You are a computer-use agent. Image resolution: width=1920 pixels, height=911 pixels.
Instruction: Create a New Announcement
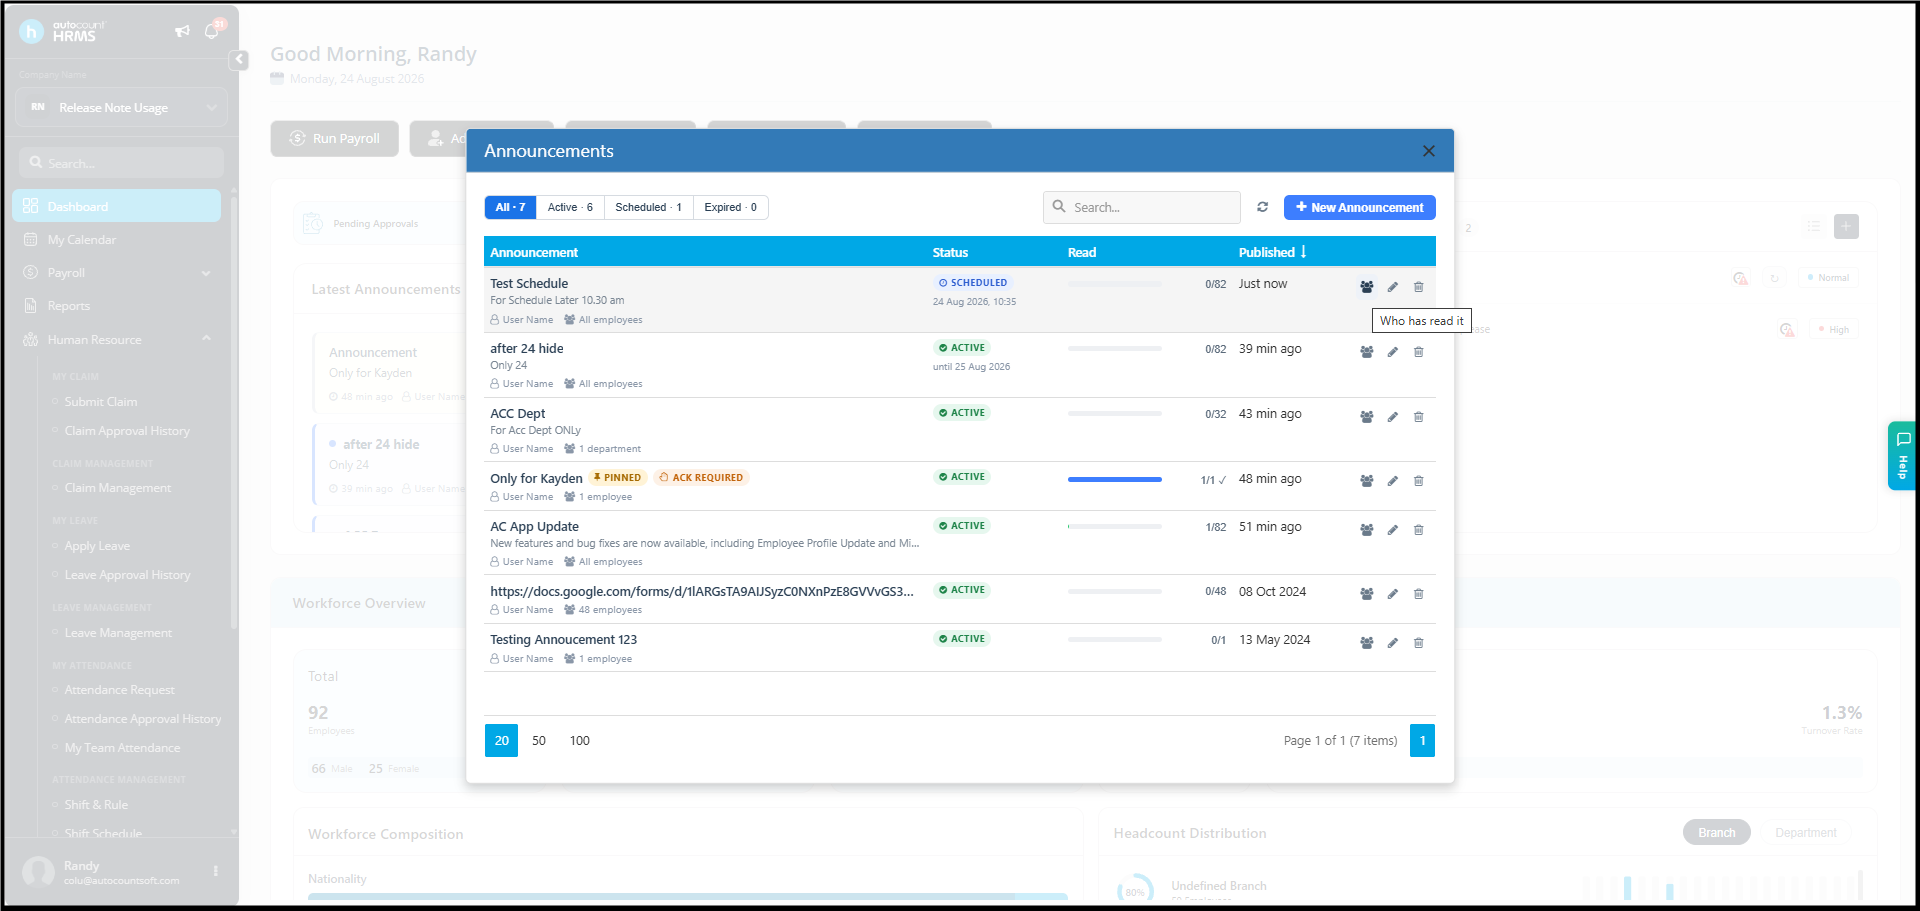(1359, 207)
